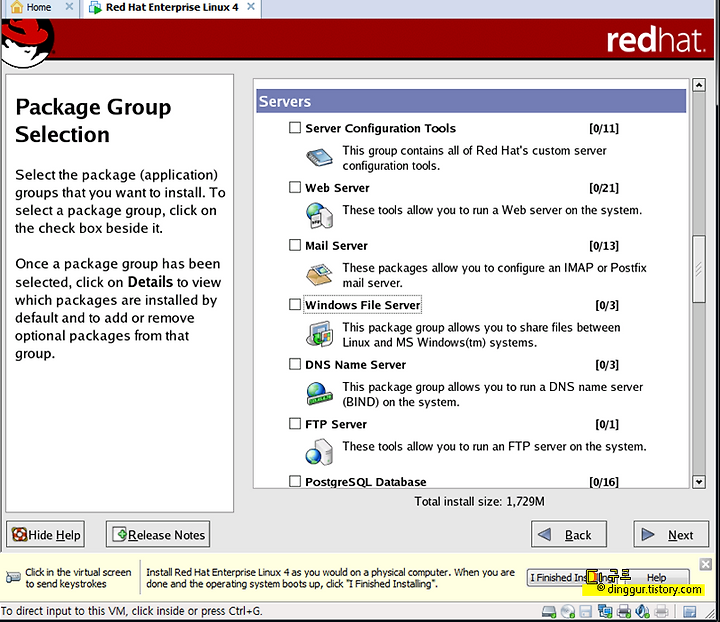Screen dimensions: 720x622
Task: Click the DNS Name Server globe icon
Action: tap(319, 393)
